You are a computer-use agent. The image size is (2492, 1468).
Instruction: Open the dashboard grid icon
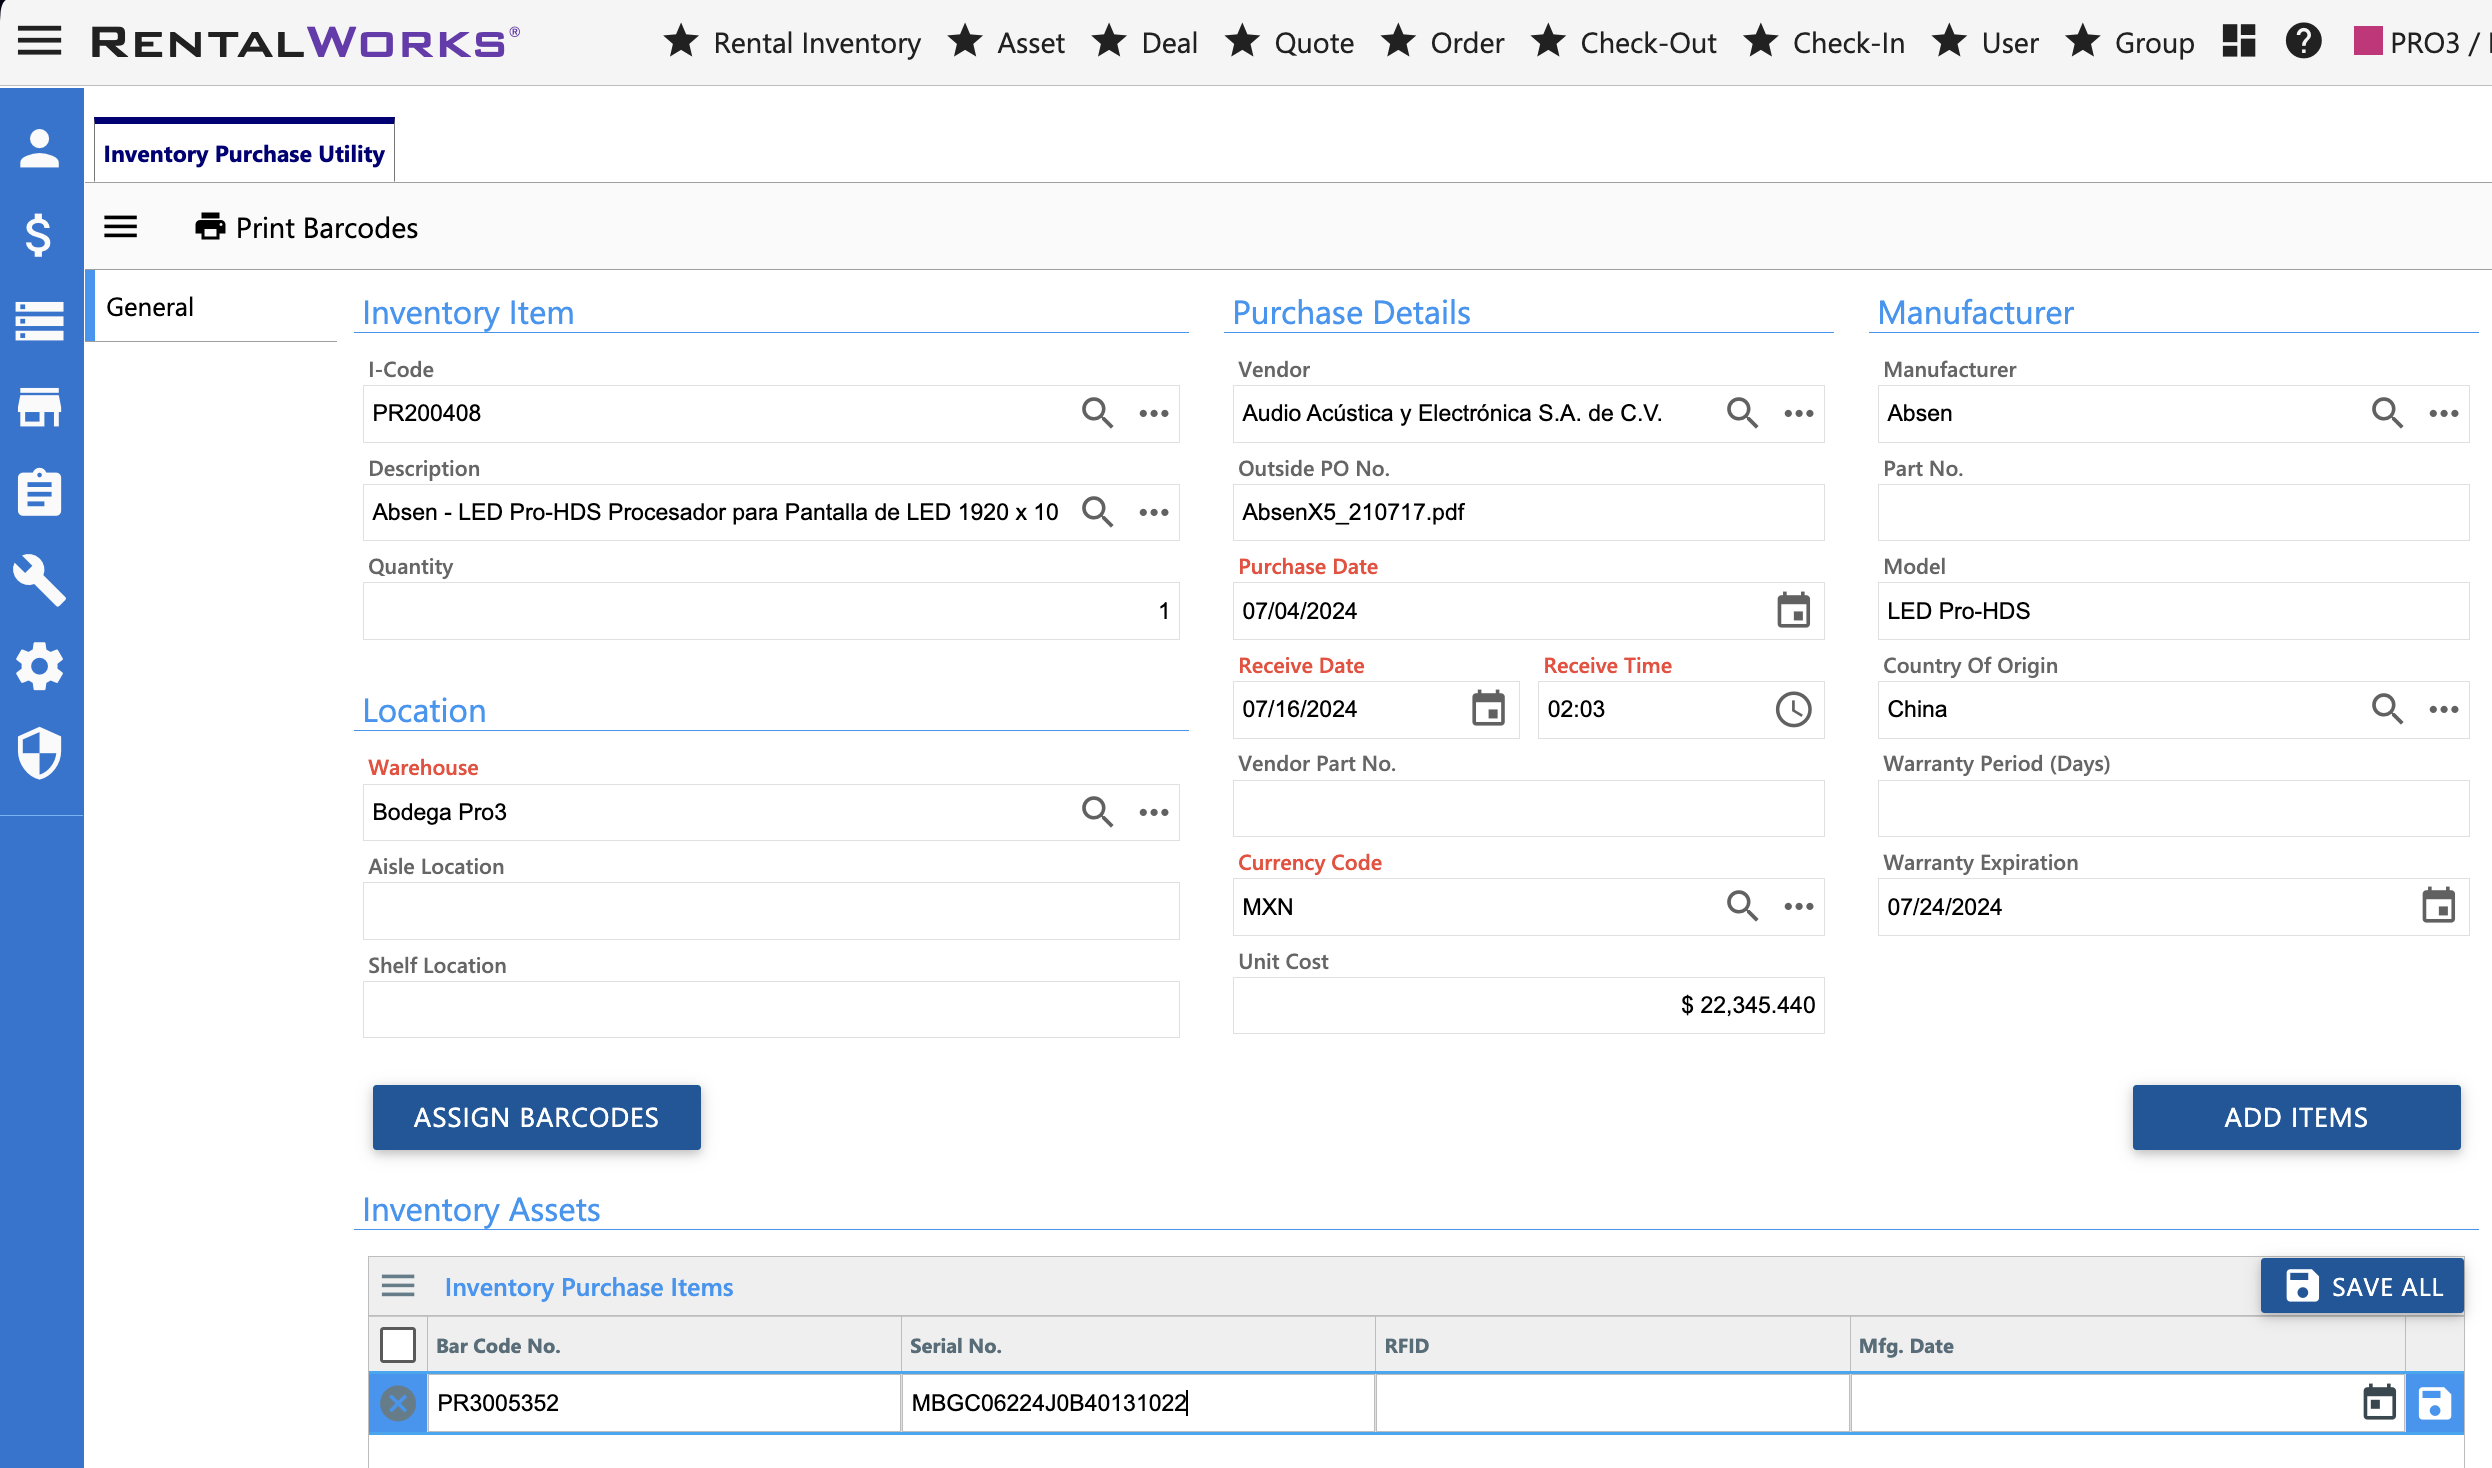2240,42
